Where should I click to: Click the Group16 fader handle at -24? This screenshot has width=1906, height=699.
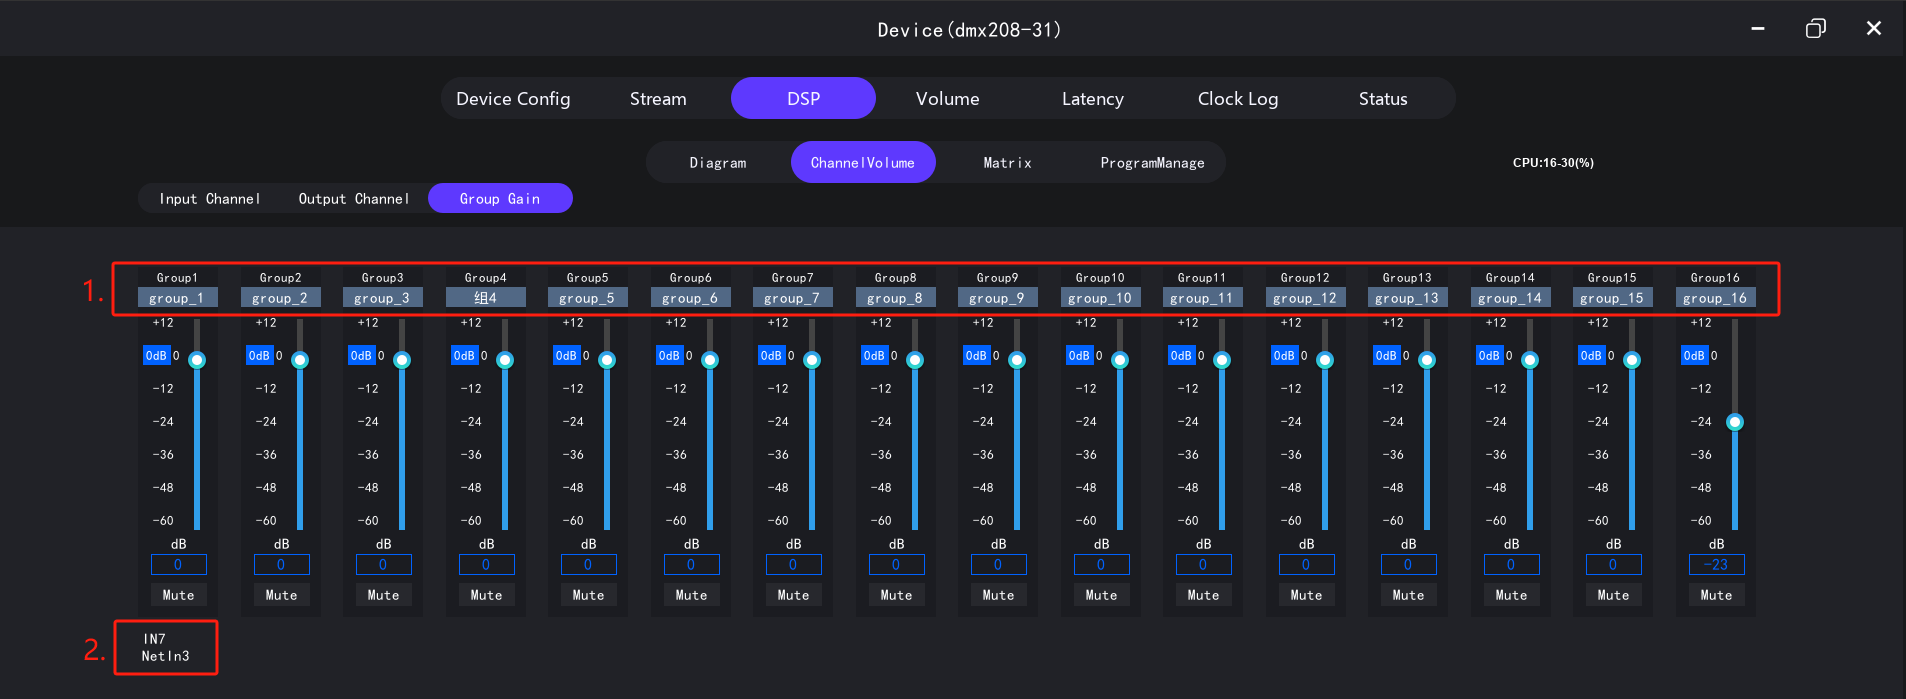(x=1735, y=422)
